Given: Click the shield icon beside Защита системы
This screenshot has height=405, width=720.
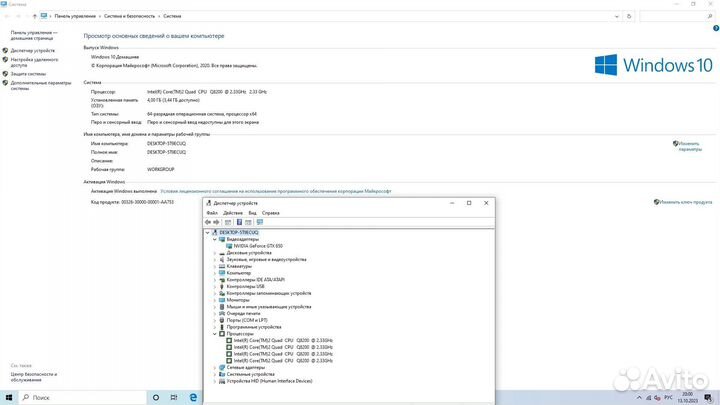Looking at the screenshot, I should point(5,73).
